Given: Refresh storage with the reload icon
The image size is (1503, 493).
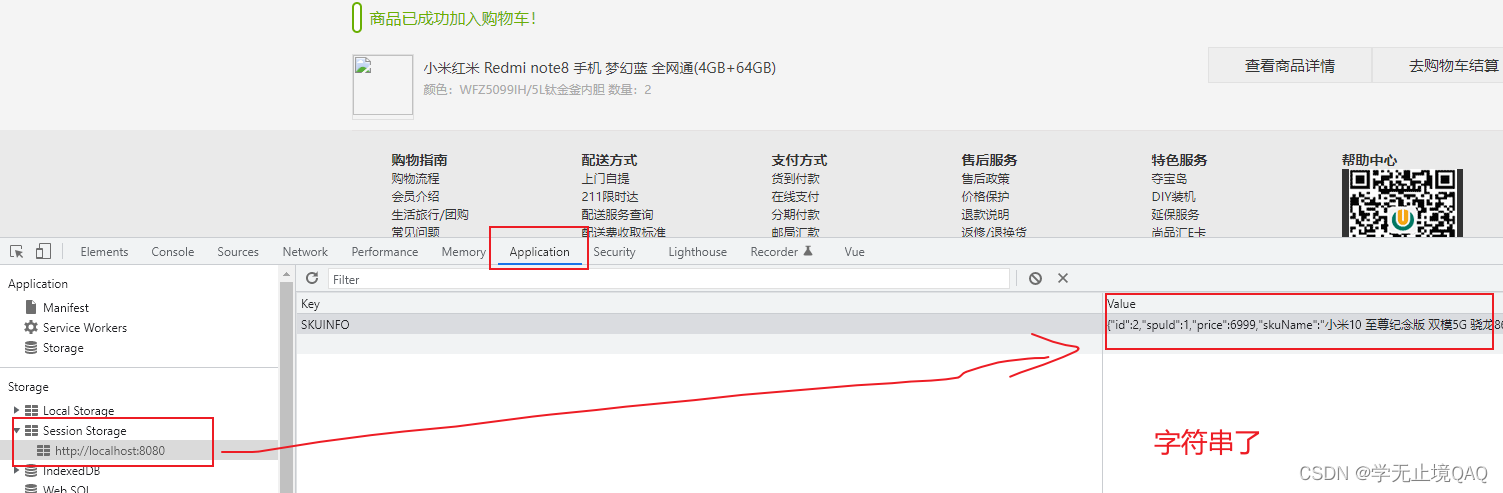Looking at the screenshot, I should 312,278.
